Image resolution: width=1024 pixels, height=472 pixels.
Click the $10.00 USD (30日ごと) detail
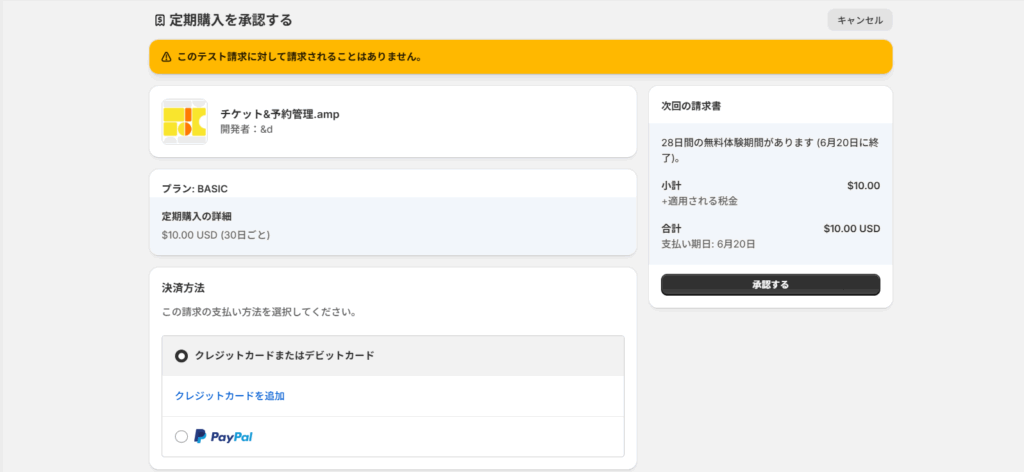coord(216,235)
